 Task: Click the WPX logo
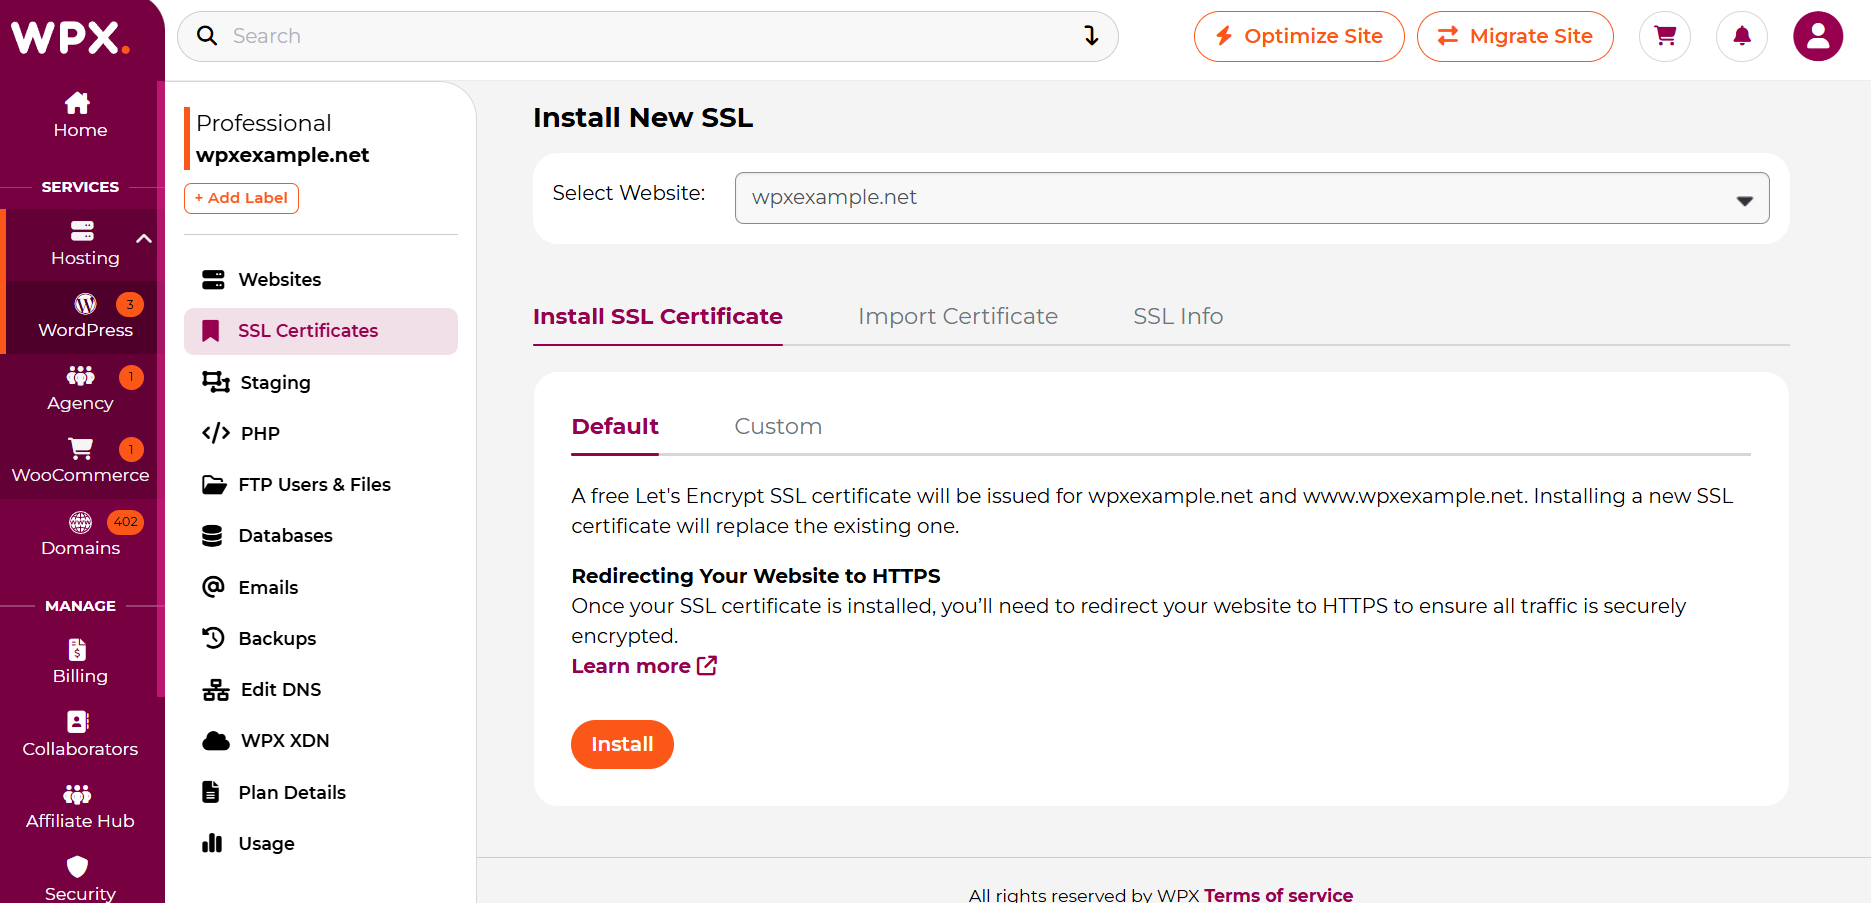click(70, 38)
